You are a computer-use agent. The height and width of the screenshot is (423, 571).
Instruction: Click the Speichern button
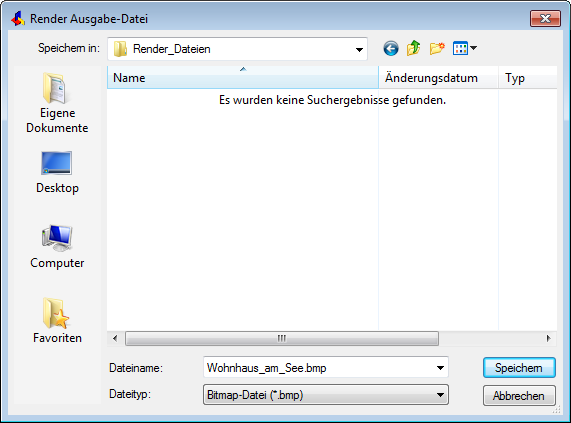(519, 368)
